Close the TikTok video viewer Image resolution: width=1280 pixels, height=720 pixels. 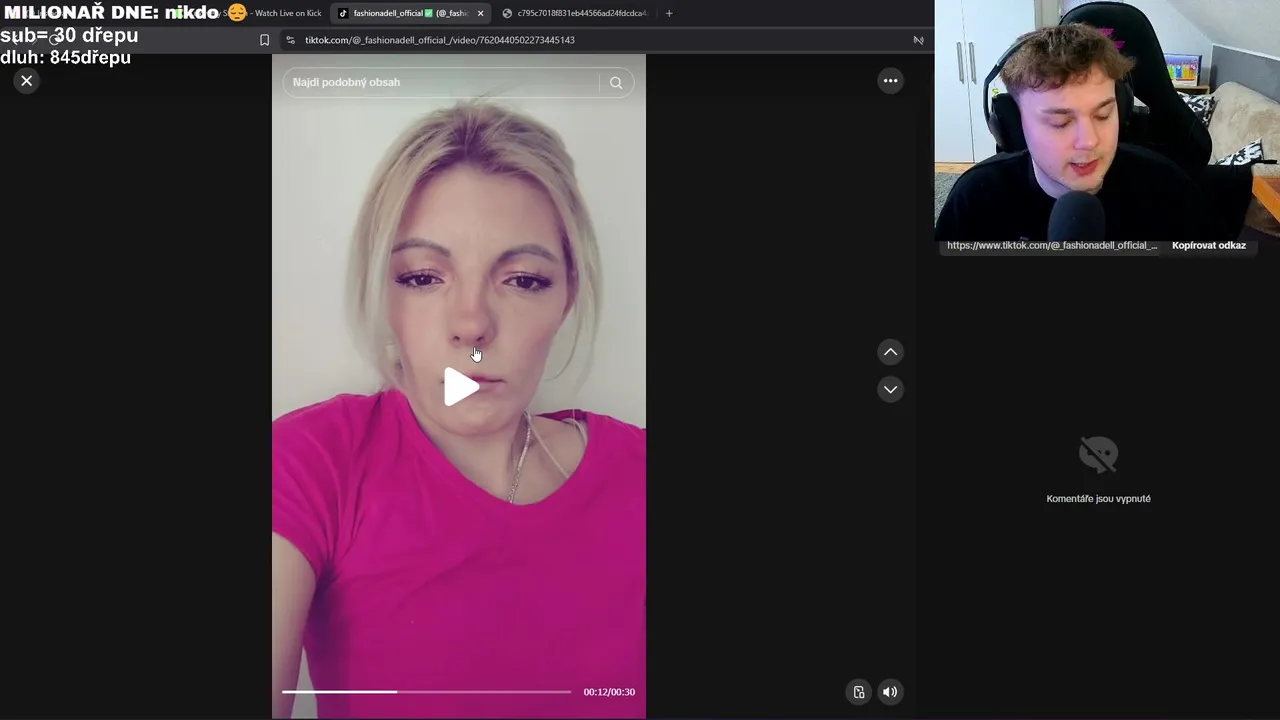click(x=27, y=81)
